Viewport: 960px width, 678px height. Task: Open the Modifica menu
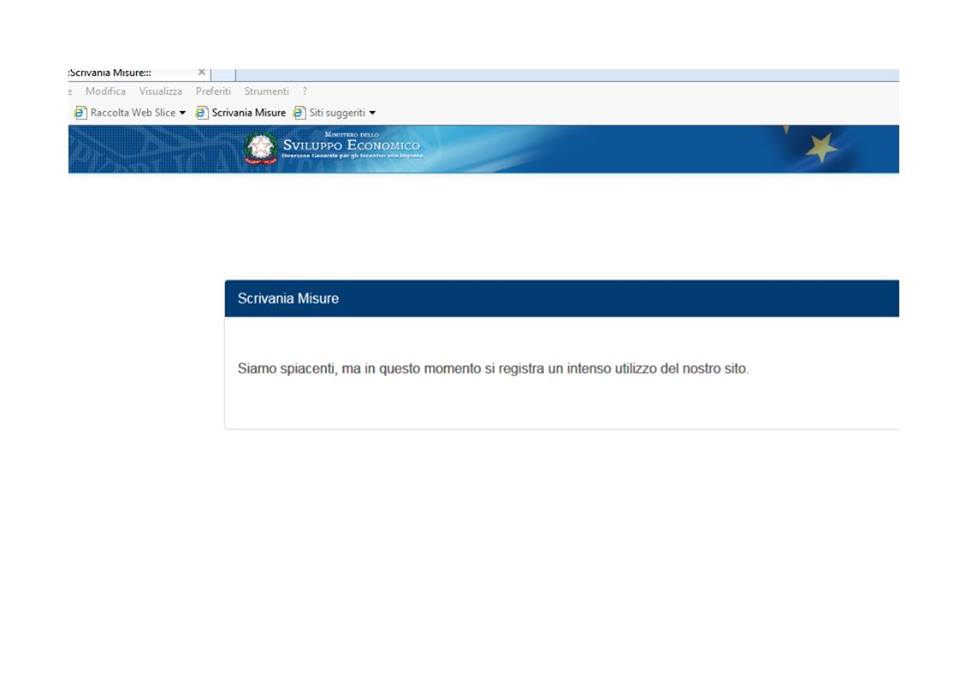(x=105, y=91)
